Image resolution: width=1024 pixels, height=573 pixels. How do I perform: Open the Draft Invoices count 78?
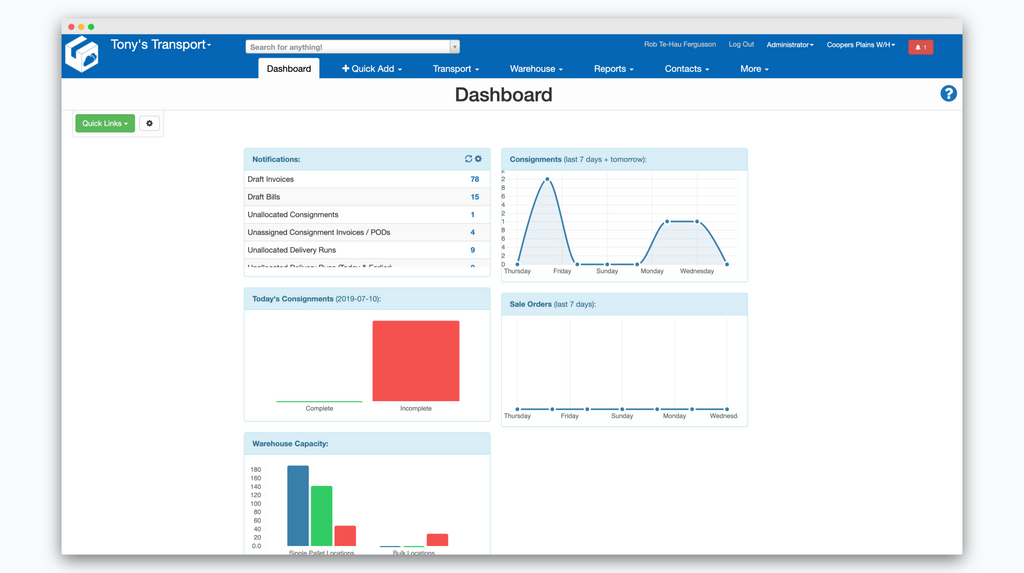474,180
